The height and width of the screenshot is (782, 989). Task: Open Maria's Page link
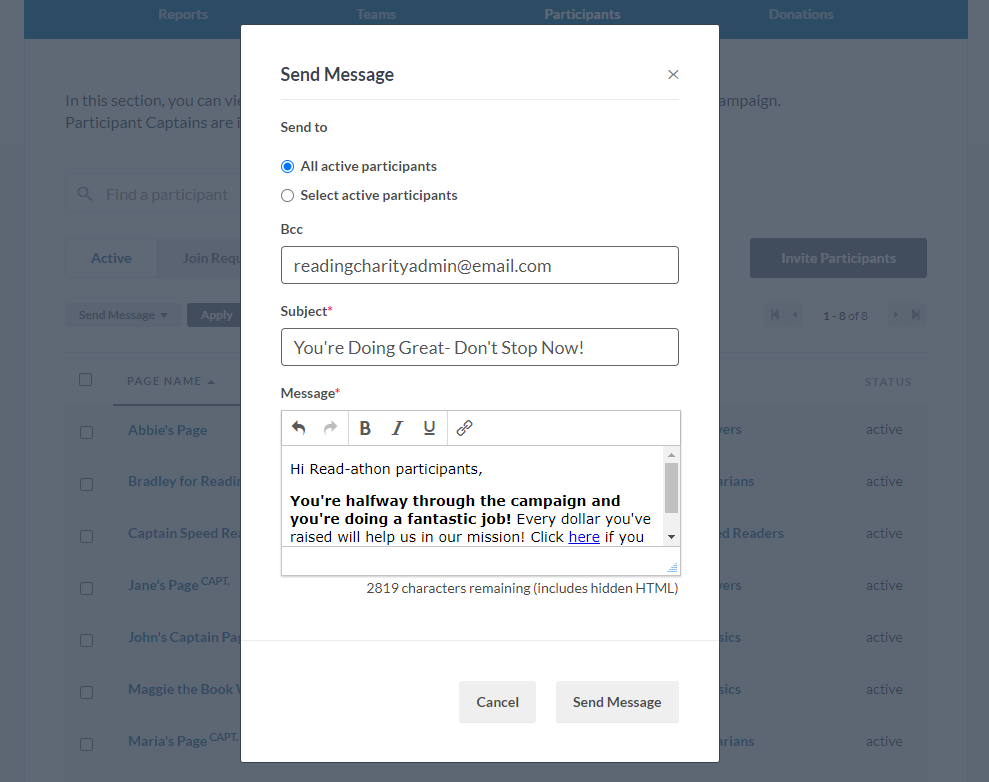pos(168,741)
